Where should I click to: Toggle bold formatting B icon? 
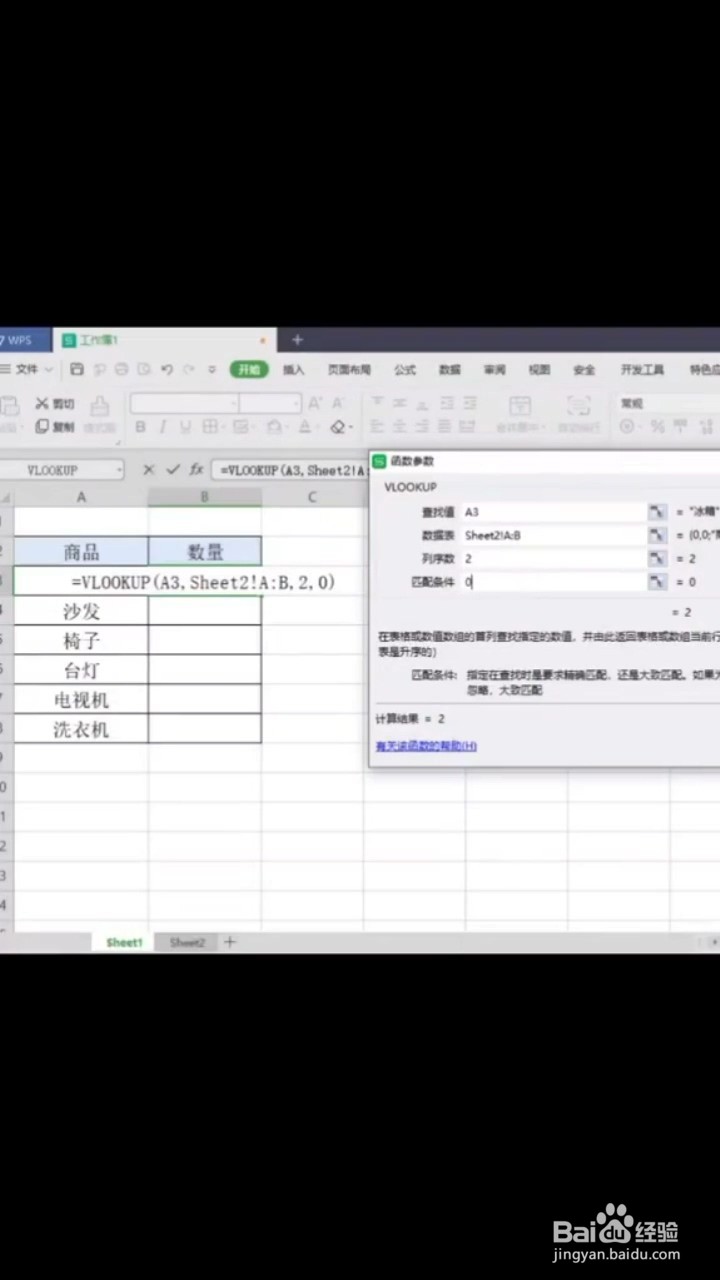(140, 427)
